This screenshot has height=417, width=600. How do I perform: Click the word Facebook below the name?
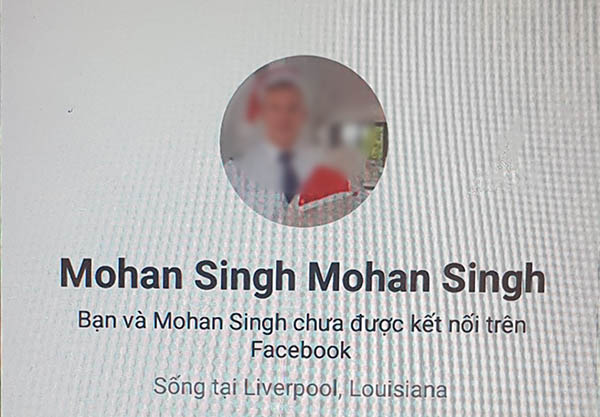coord(301,350)
